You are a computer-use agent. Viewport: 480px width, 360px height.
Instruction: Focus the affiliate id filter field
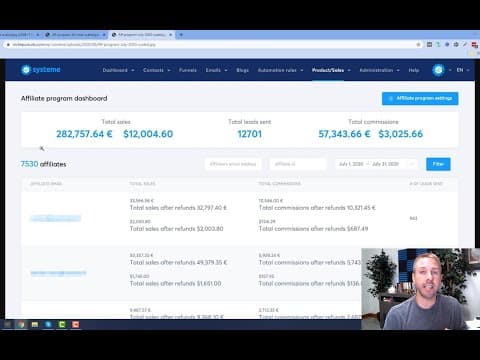tap(298, 164)
